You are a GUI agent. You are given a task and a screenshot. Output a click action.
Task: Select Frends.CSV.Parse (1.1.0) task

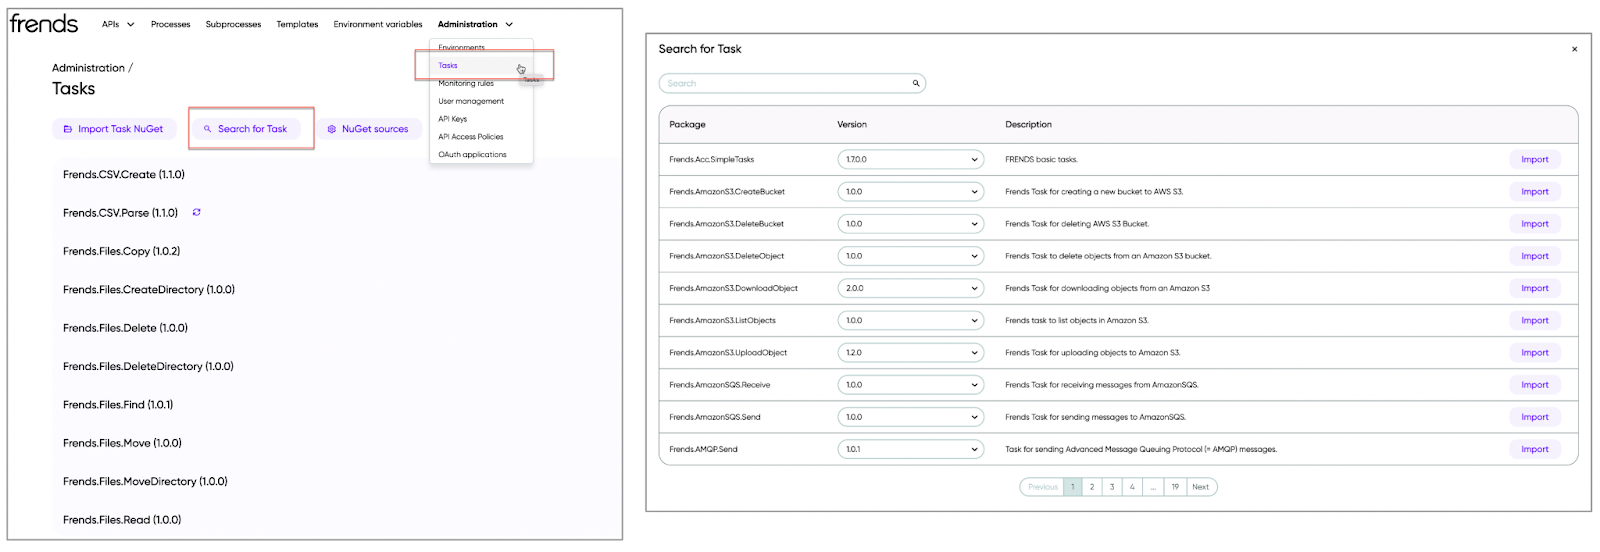(x=120, y=213)
